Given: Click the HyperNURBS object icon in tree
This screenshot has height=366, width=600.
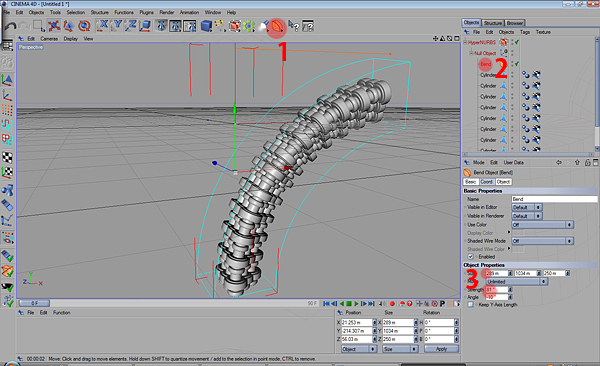Looking at the screenshot, I should click(x=504, y=42).
